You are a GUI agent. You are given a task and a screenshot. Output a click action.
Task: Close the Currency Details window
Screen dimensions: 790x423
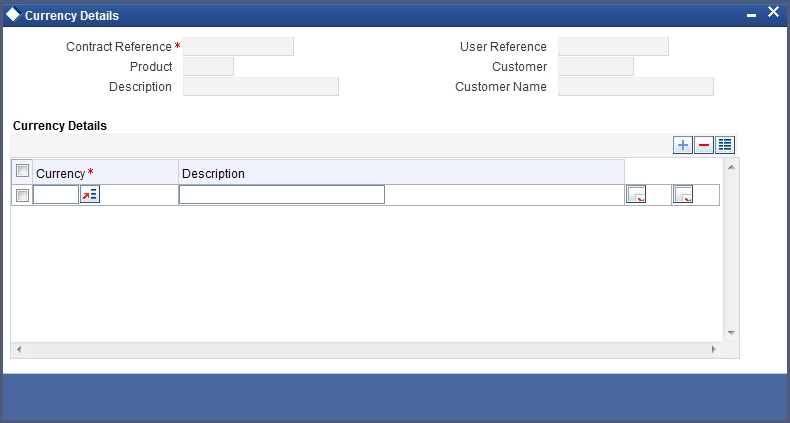(773, 12)
